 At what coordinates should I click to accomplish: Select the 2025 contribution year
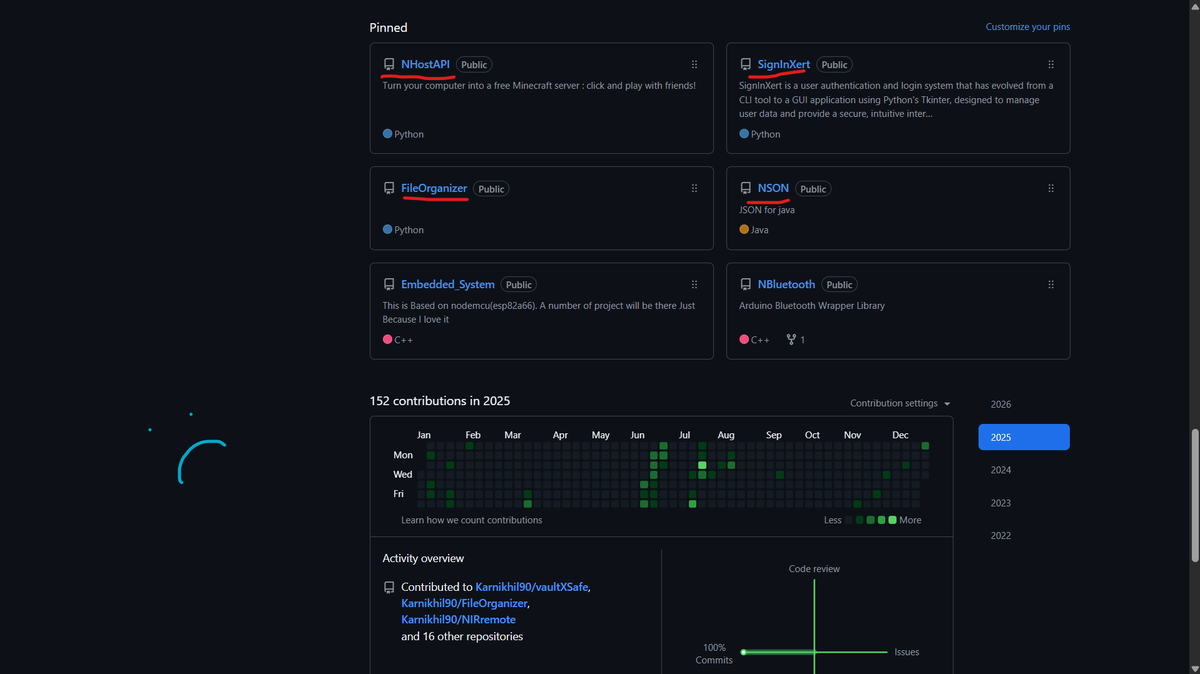(1024, 437)
